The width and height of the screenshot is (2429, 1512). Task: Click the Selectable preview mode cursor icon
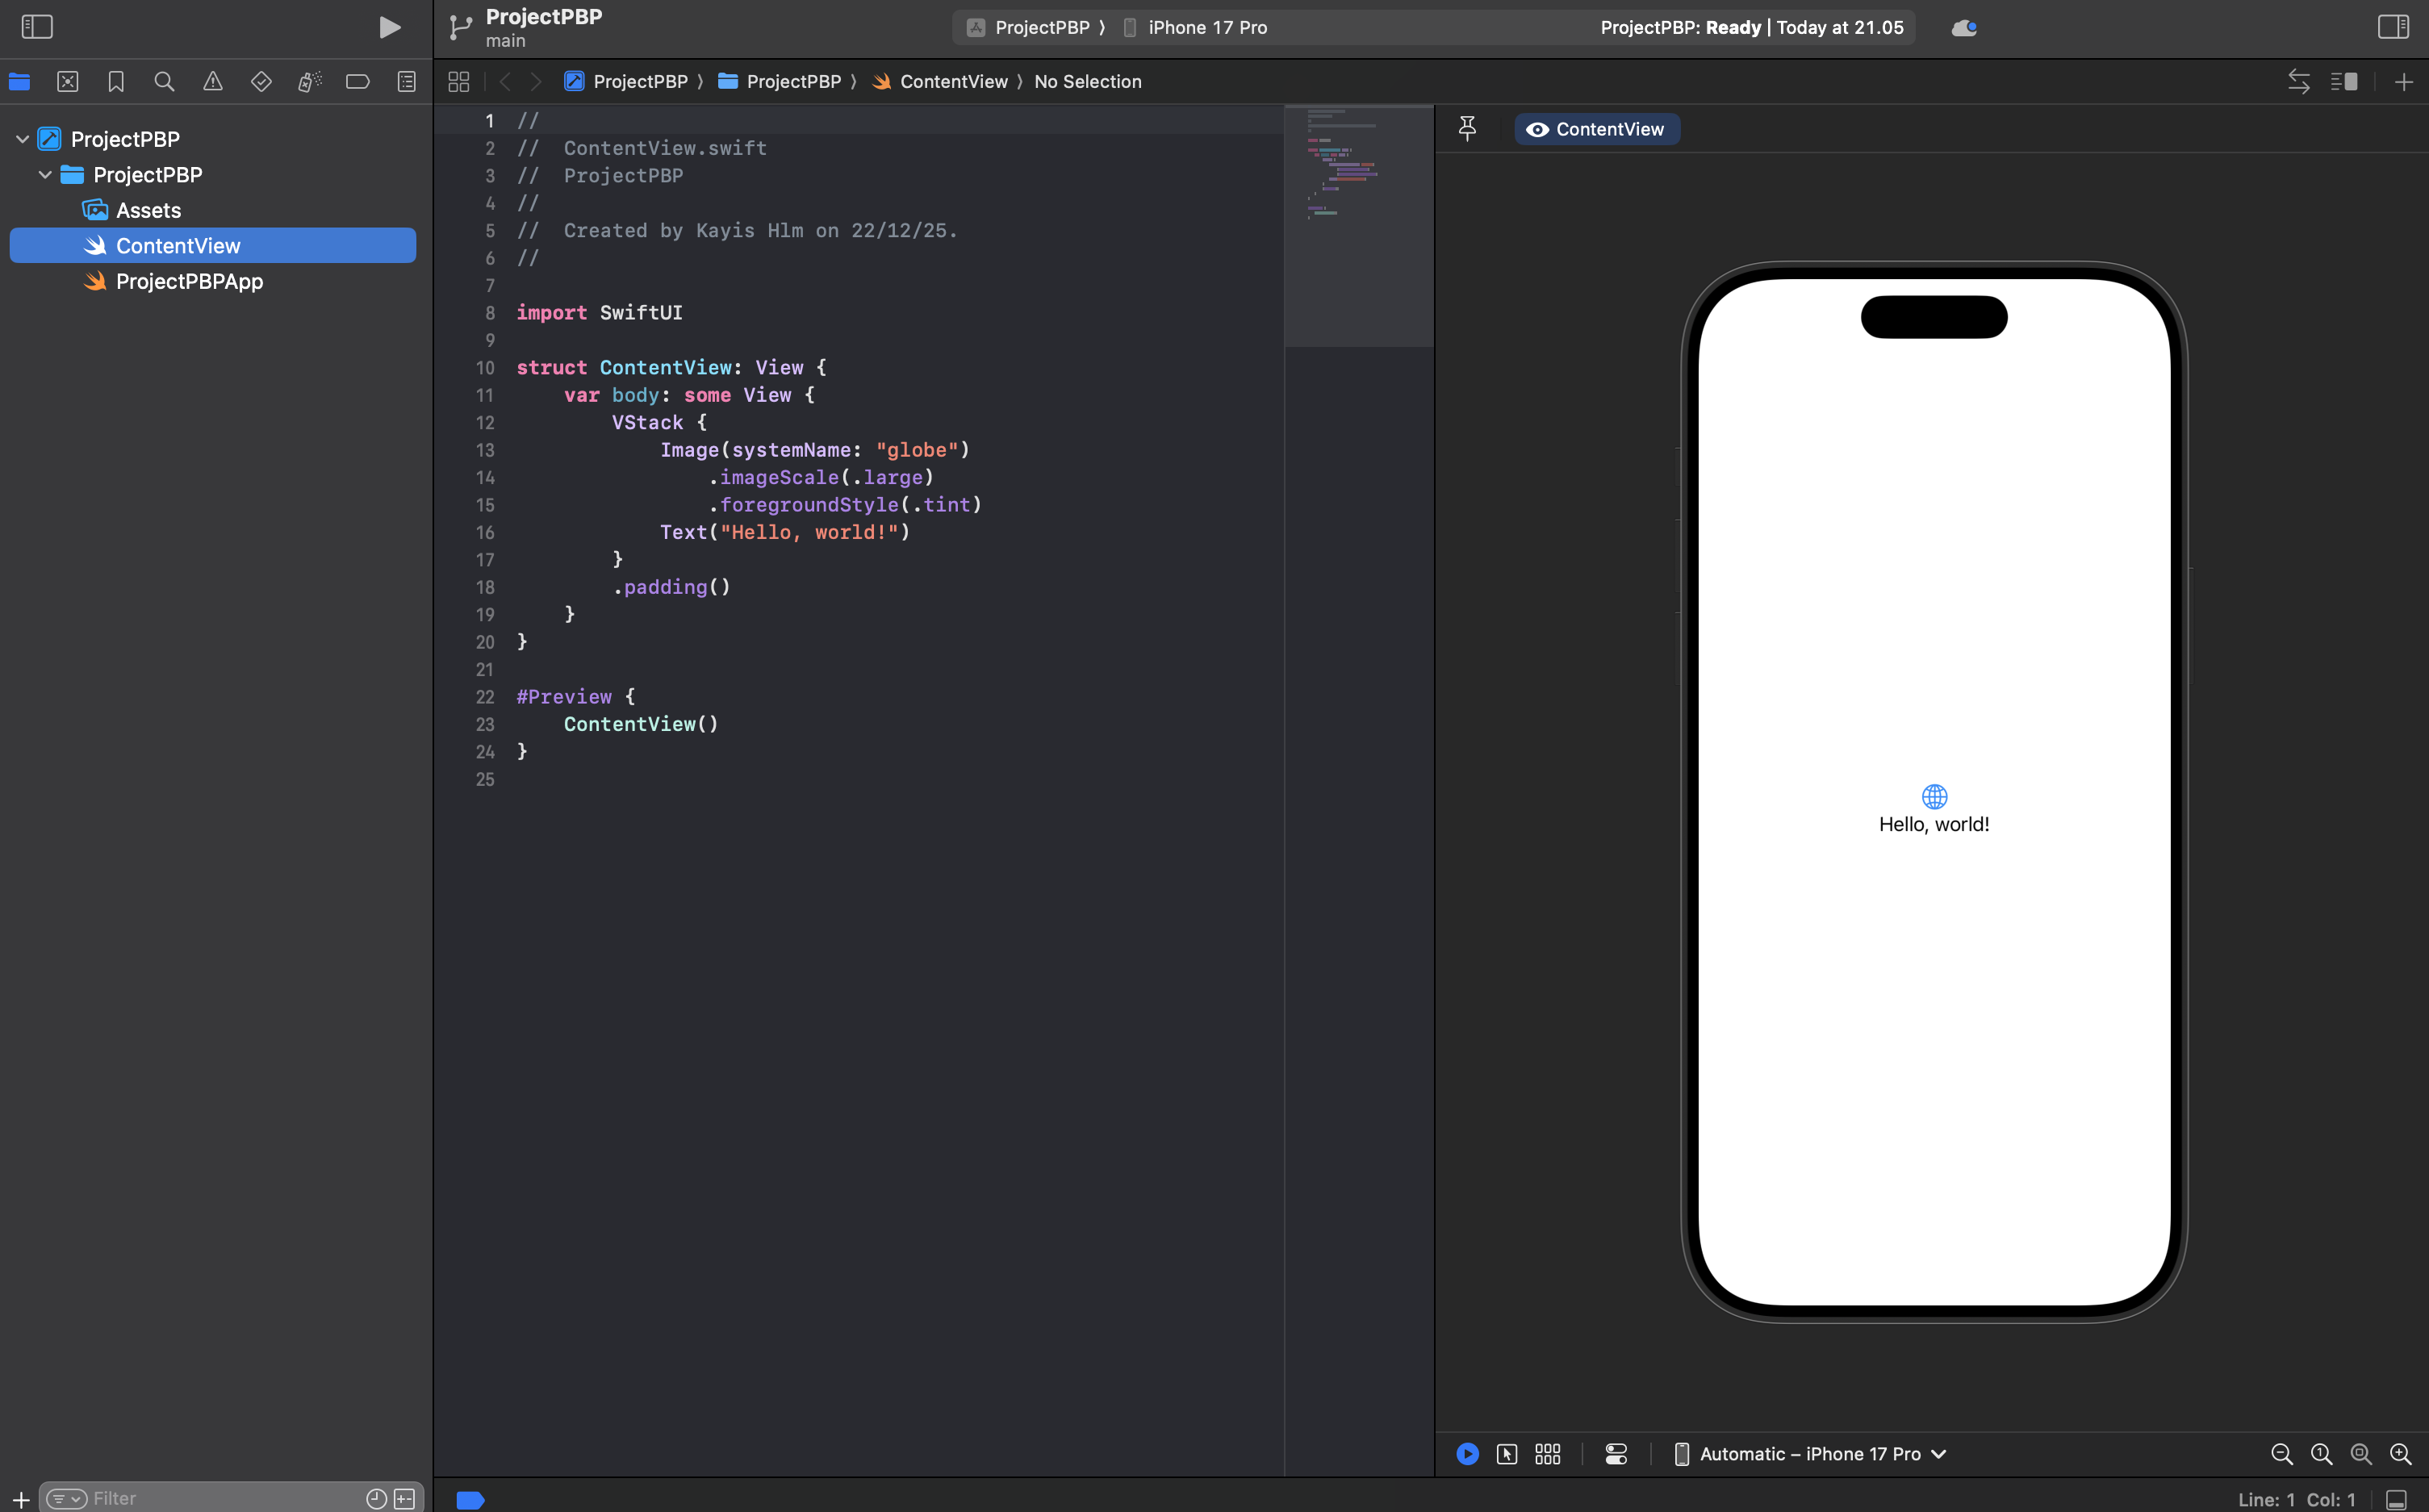[x=1506, y=1454]
